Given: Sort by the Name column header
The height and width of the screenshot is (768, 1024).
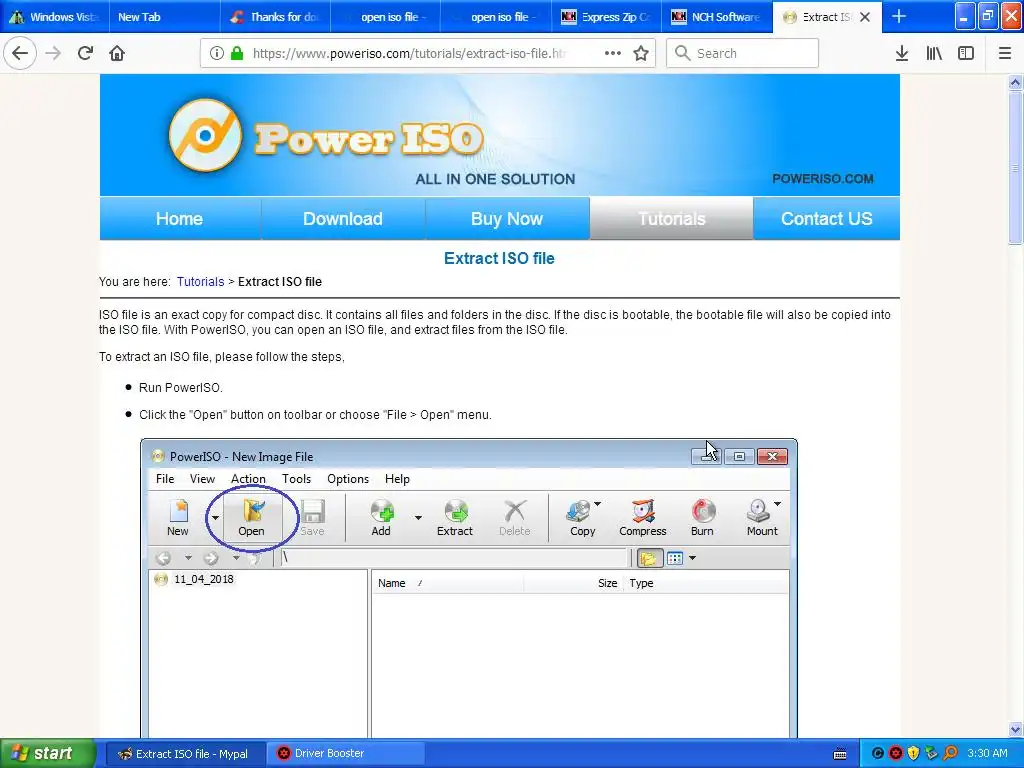Looking at the screenshot, I should (392, 583).
